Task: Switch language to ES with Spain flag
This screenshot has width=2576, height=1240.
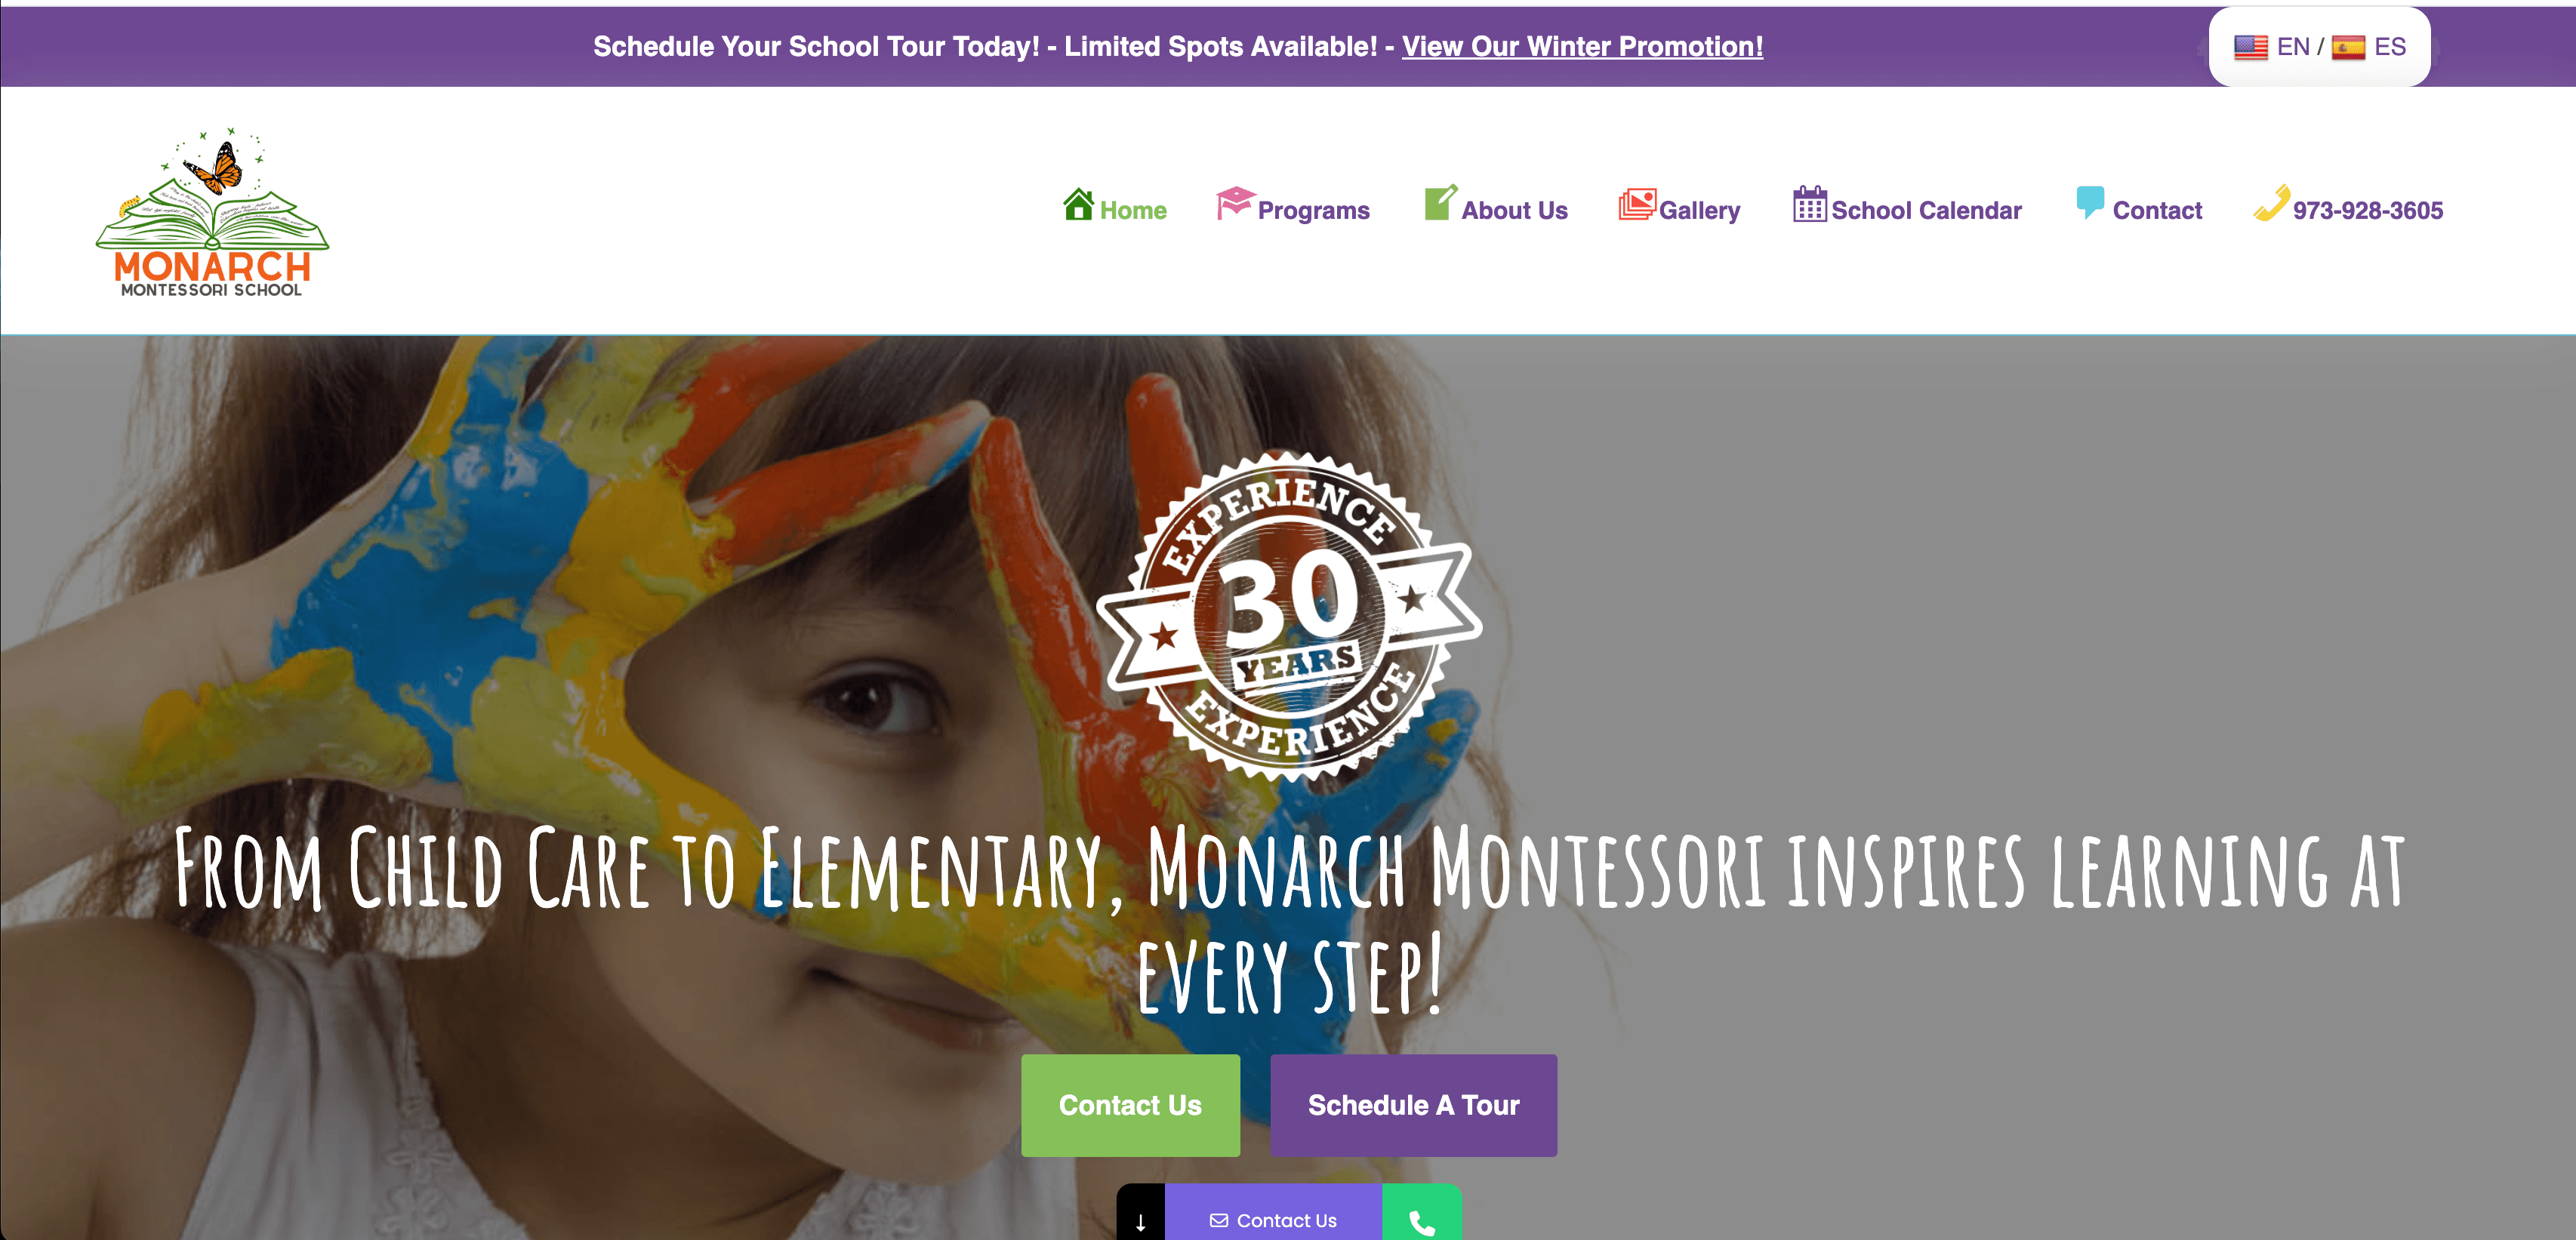Action: (2368, 47)
